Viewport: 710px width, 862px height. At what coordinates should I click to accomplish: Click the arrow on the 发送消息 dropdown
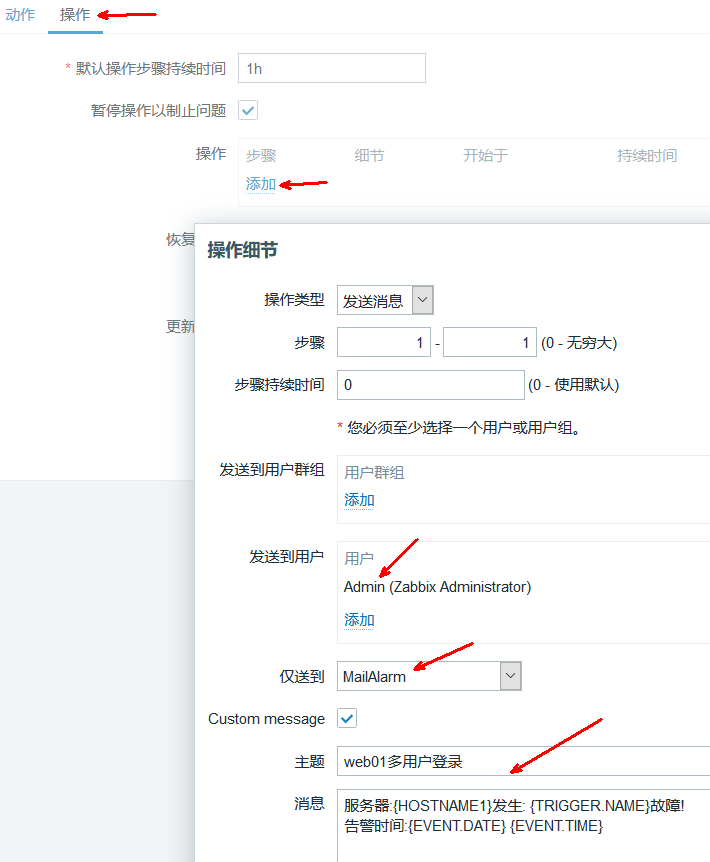coord(423,300)
